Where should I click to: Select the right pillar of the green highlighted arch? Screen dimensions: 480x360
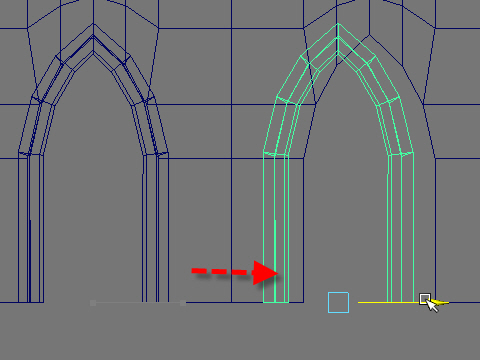[401, 228]
